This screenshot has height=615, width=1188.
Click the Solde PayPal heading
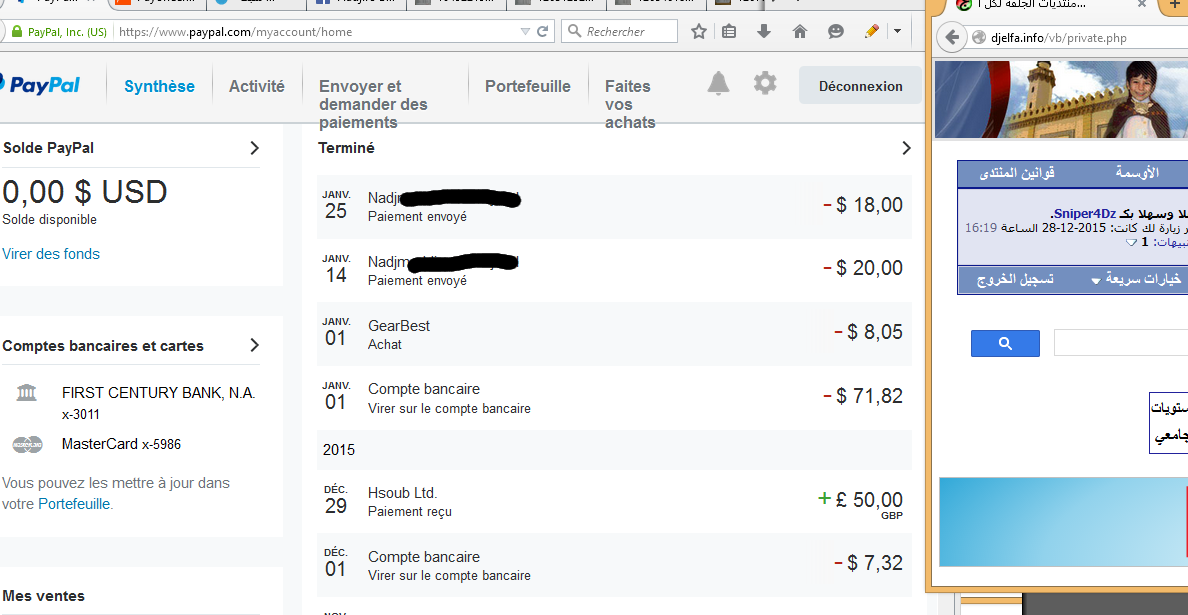click(x=48, y=148)
